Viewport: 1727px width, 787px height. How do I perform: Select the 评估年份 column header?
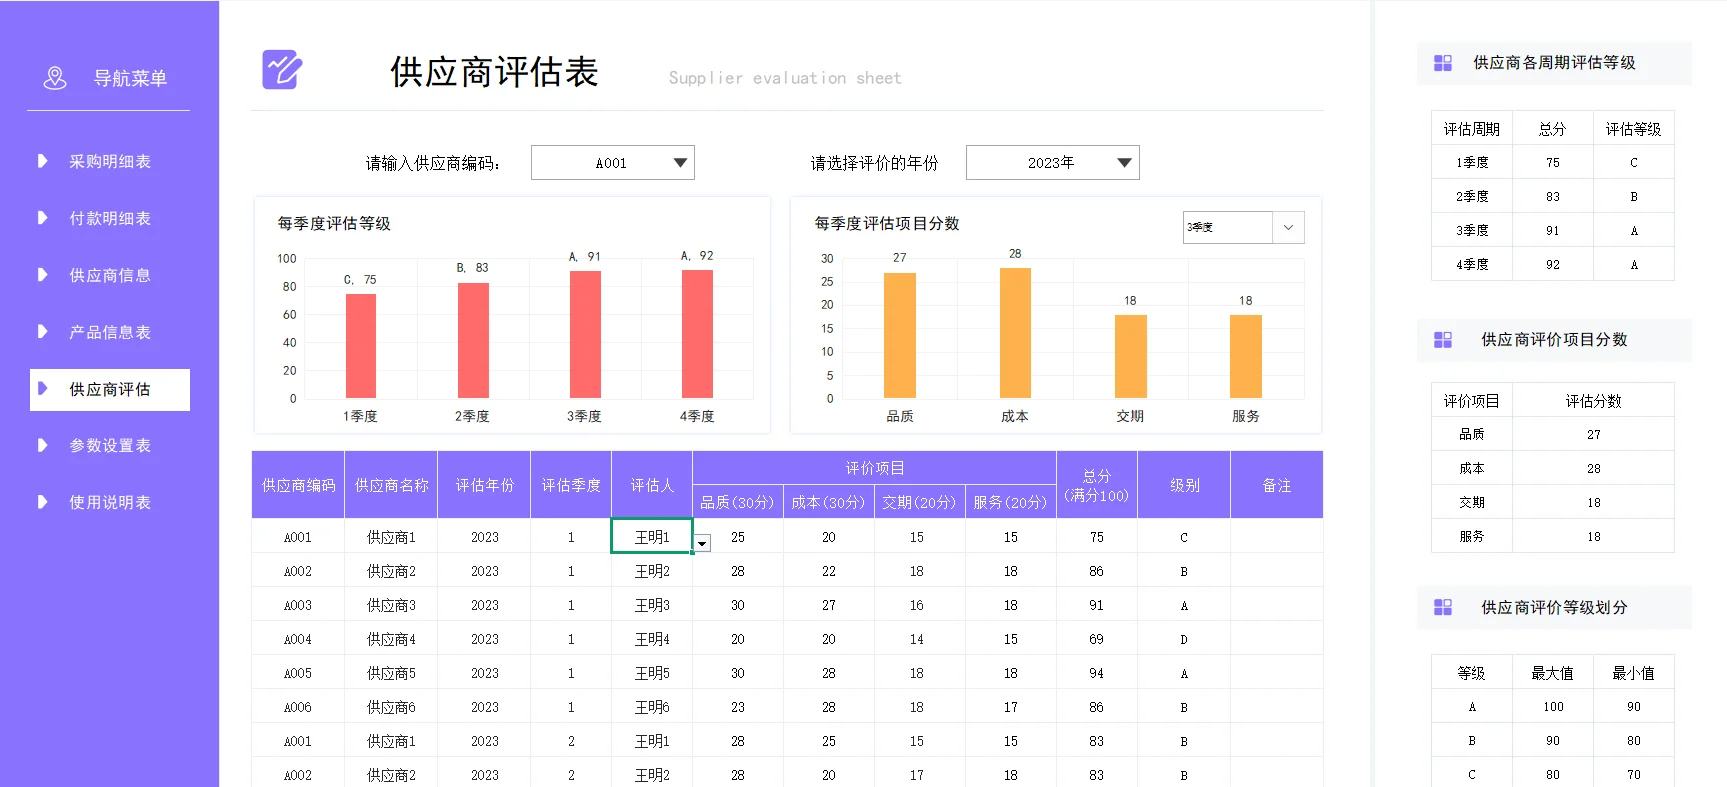(x=485, y=485)
